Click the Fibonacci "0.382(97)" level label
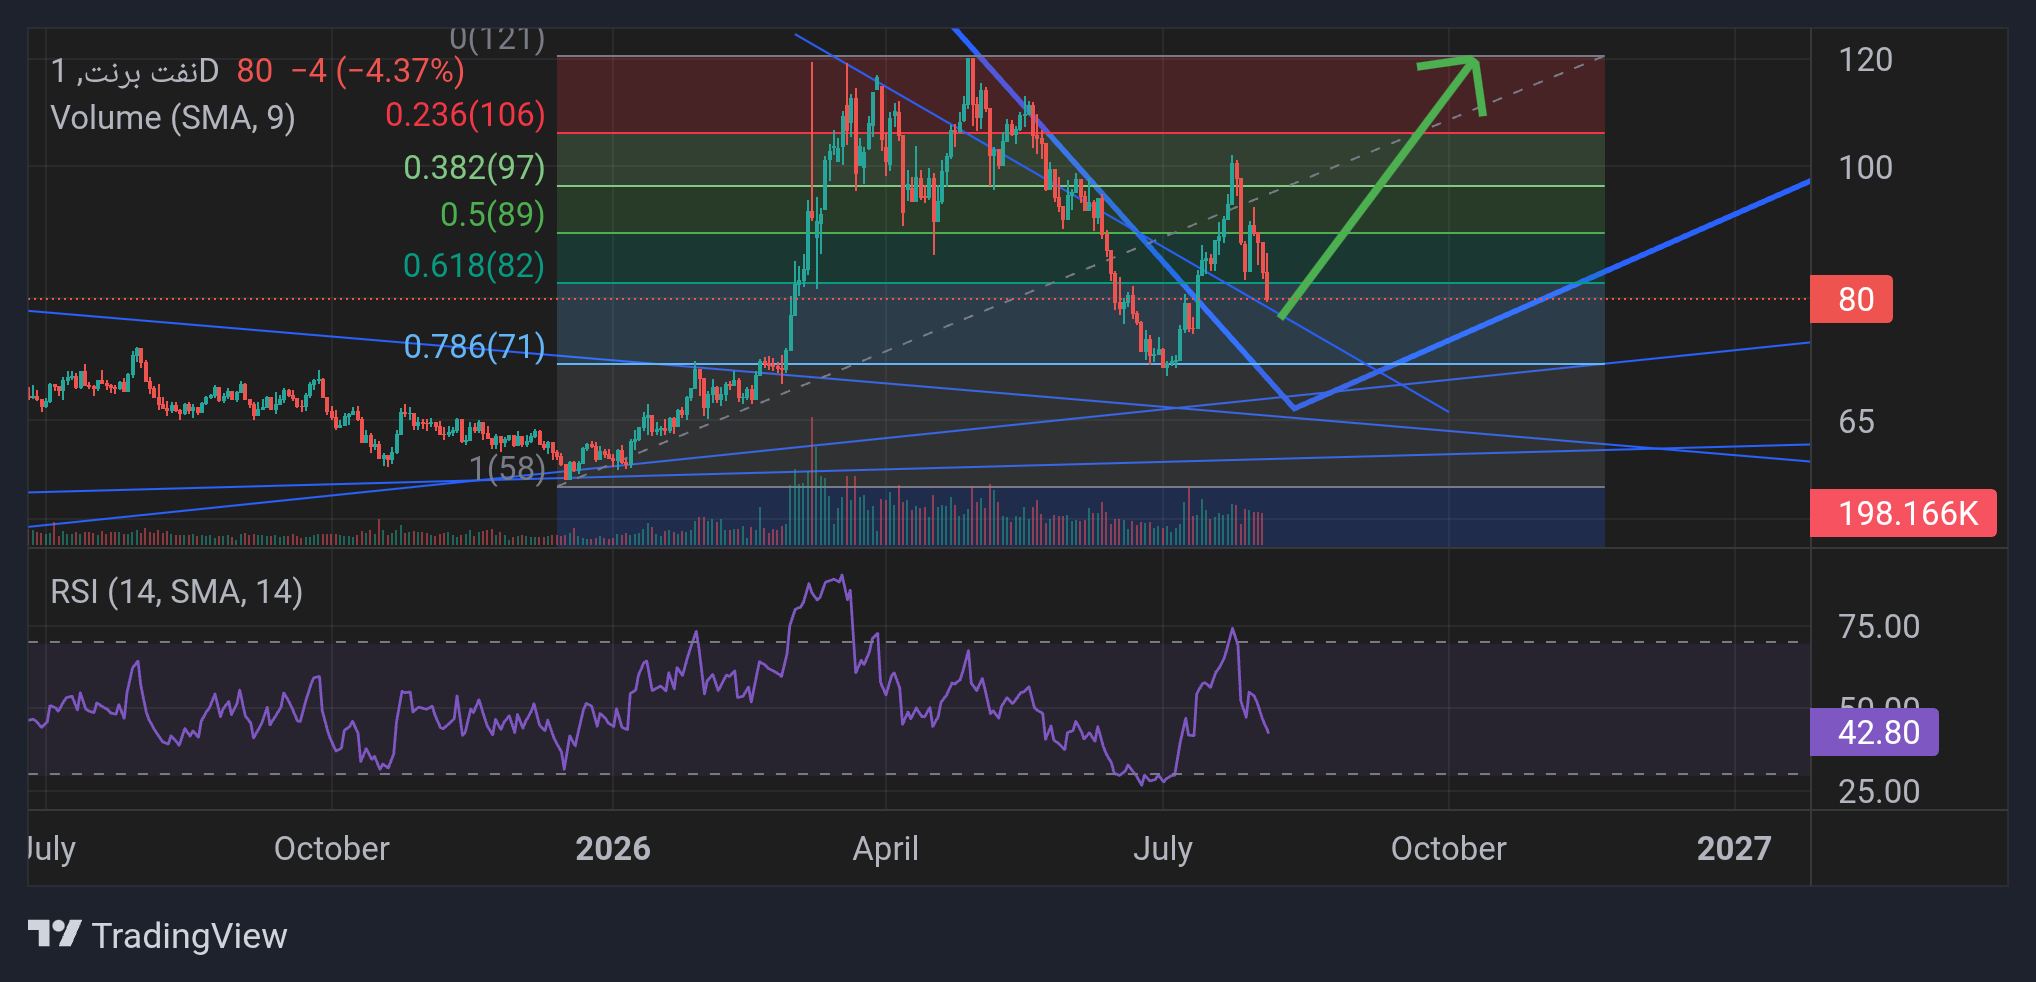The width and height of the screenshot is (2036, 982). [x=474, y=167]
